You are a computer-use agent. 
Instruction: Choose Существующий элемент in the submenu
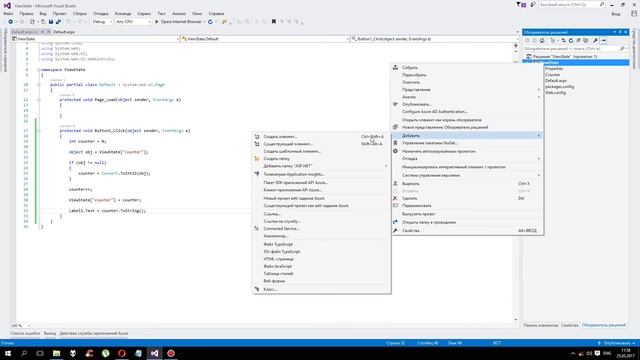click(321, 144)
